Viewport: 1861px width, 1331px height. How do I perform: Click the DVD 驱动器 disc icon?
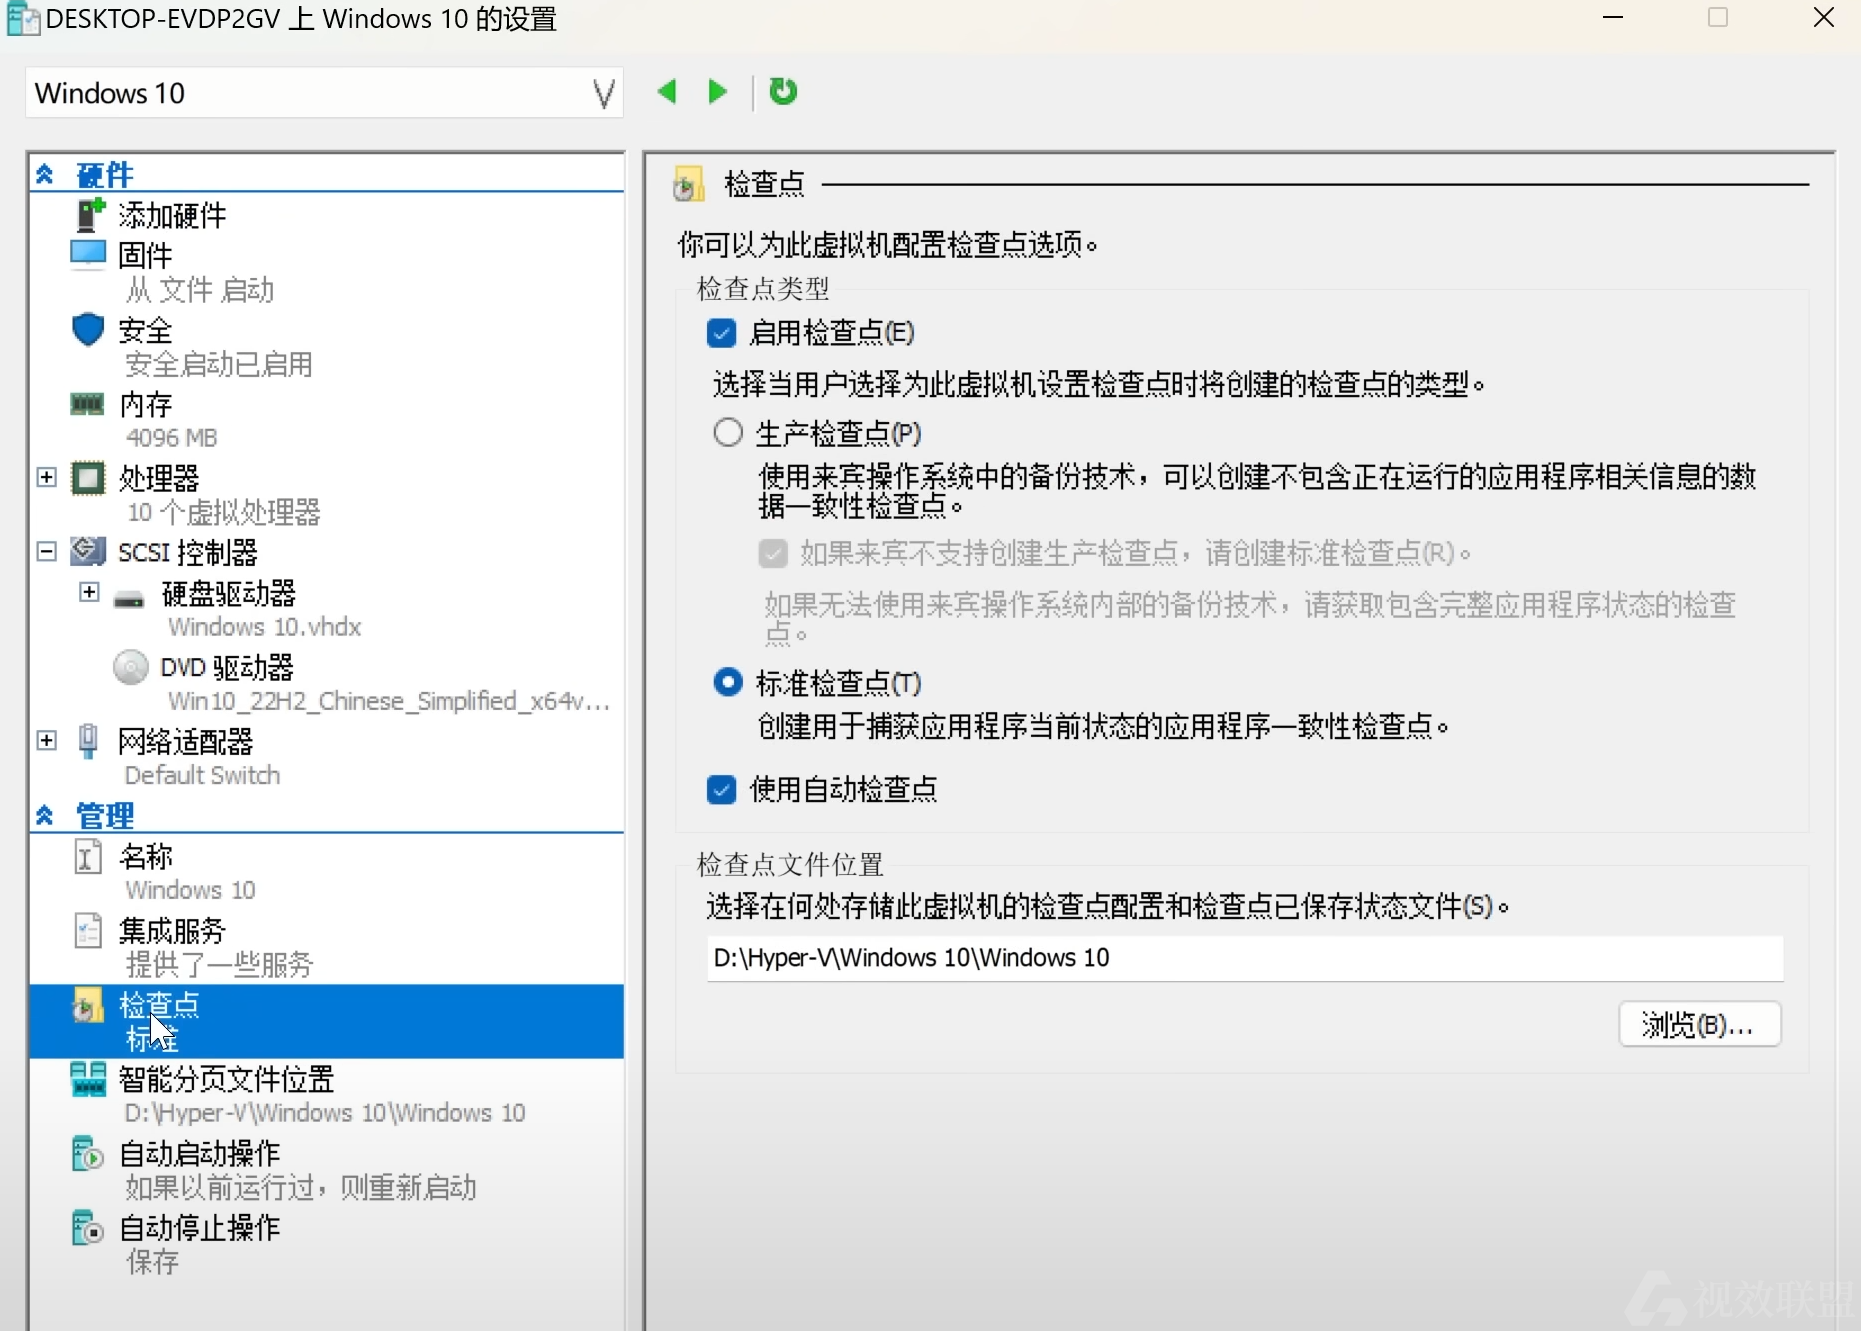(x=131, y=667)
